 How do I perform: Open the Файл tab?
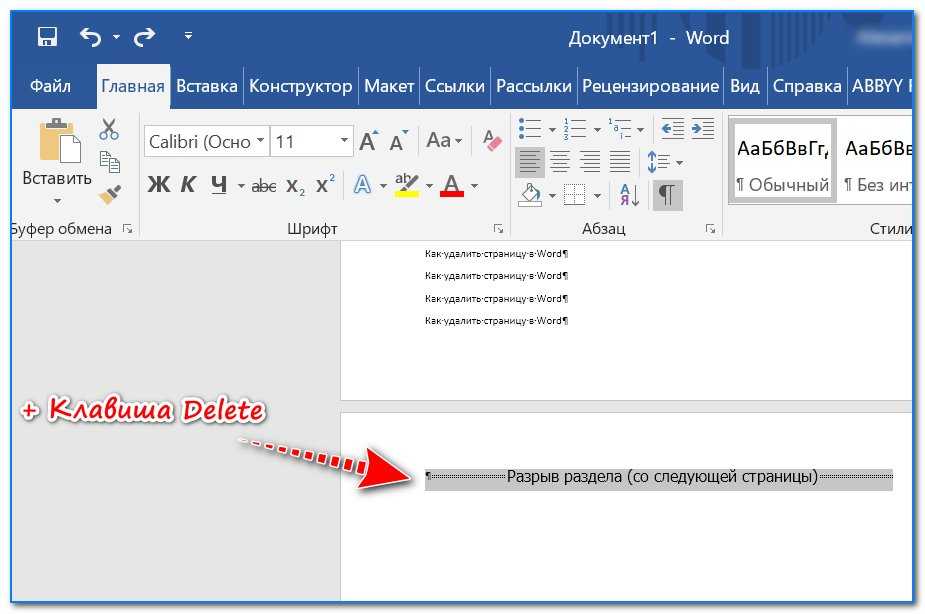[x=51, y=86]
